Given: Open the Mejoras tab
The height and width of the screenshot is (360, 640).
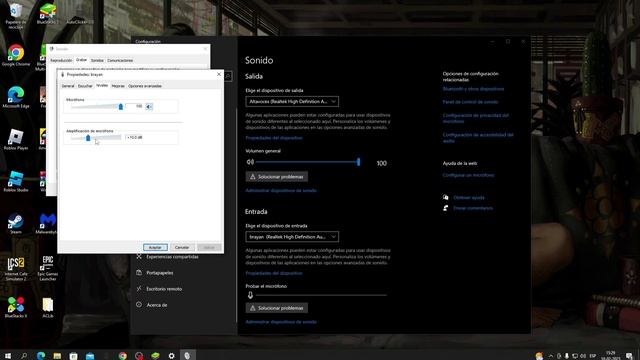Looking at the screenshot, I should [118, 86].
